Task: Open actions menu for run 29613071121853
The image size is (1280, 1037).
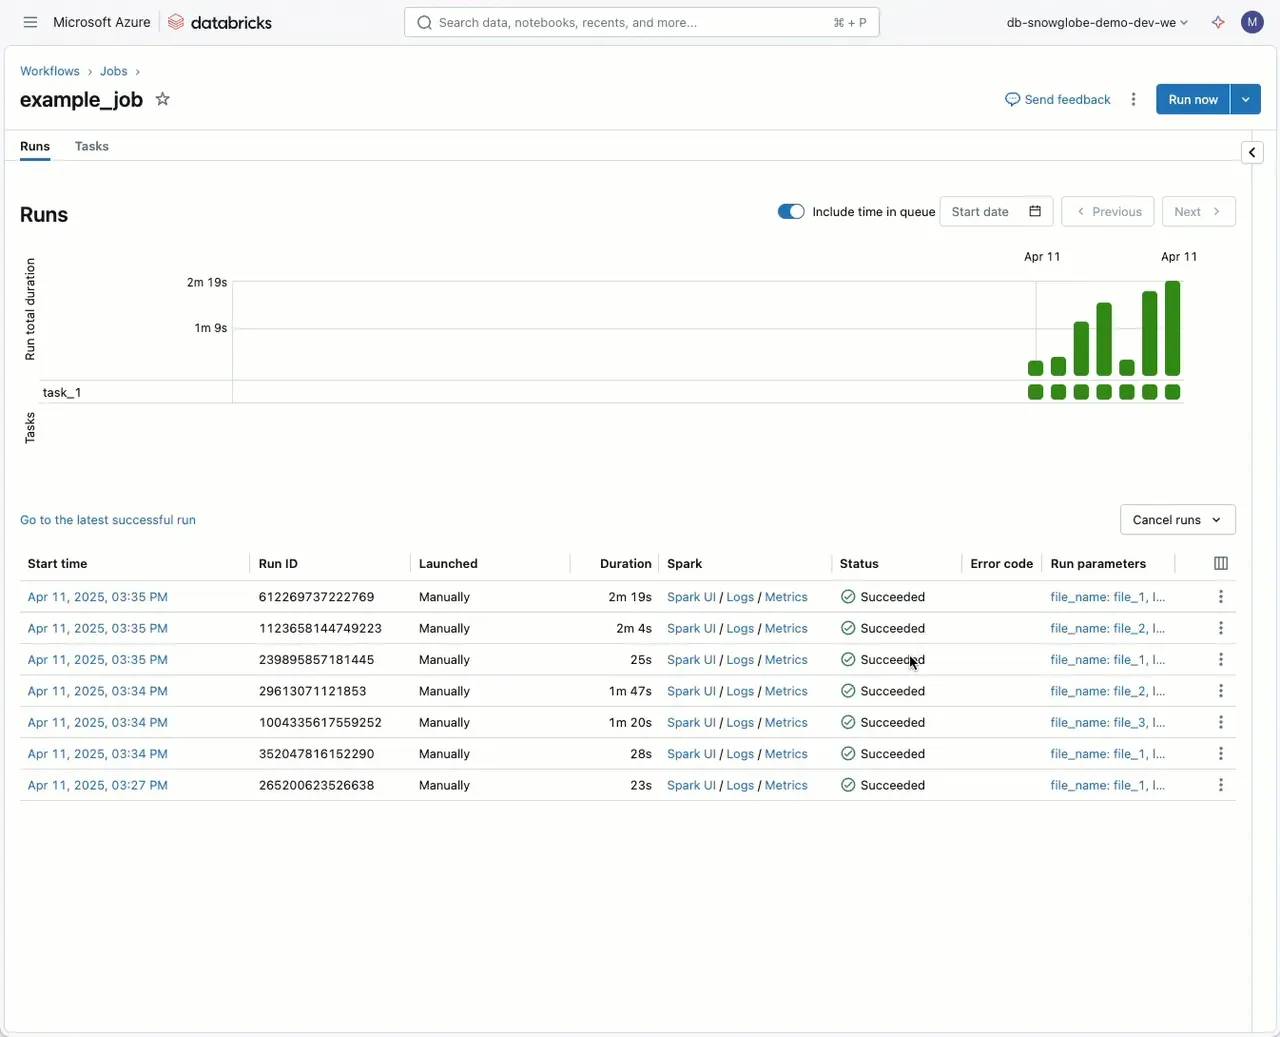Action: point(1221,691)
